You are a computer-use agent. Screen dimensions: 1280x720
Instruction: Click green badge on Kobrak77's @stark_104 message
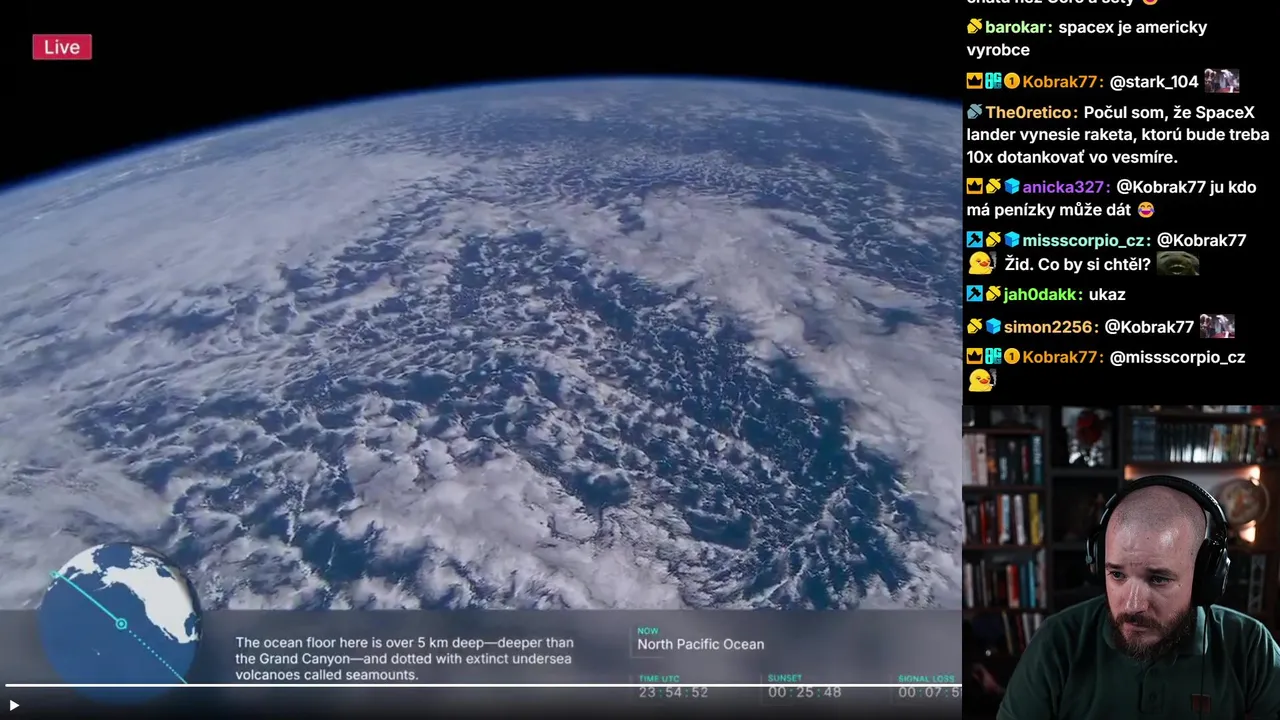click(x=993, y=82)
